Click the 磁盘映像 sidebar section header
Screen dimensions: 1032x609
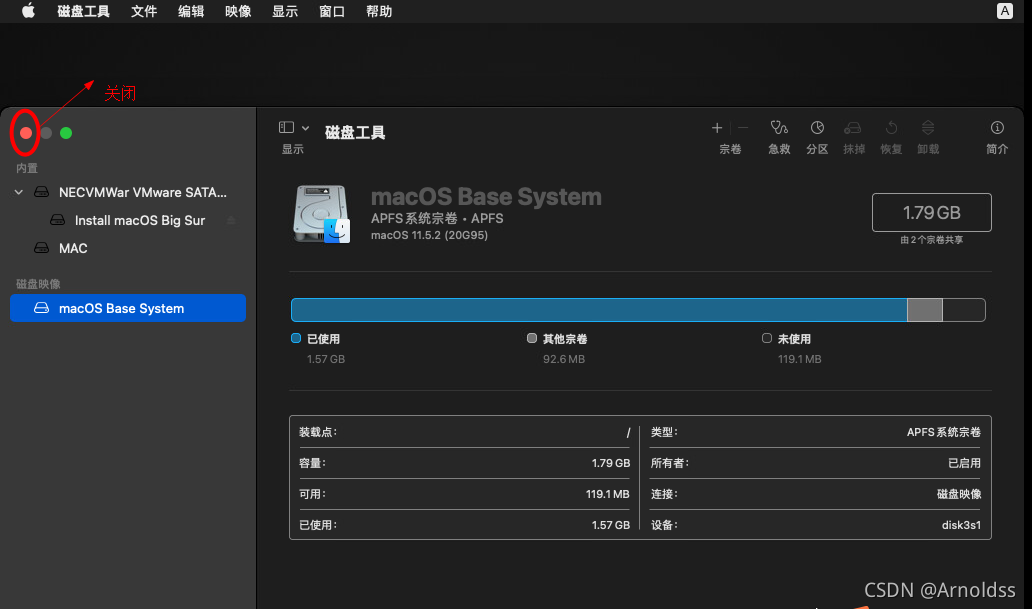(x=38, y=284)
